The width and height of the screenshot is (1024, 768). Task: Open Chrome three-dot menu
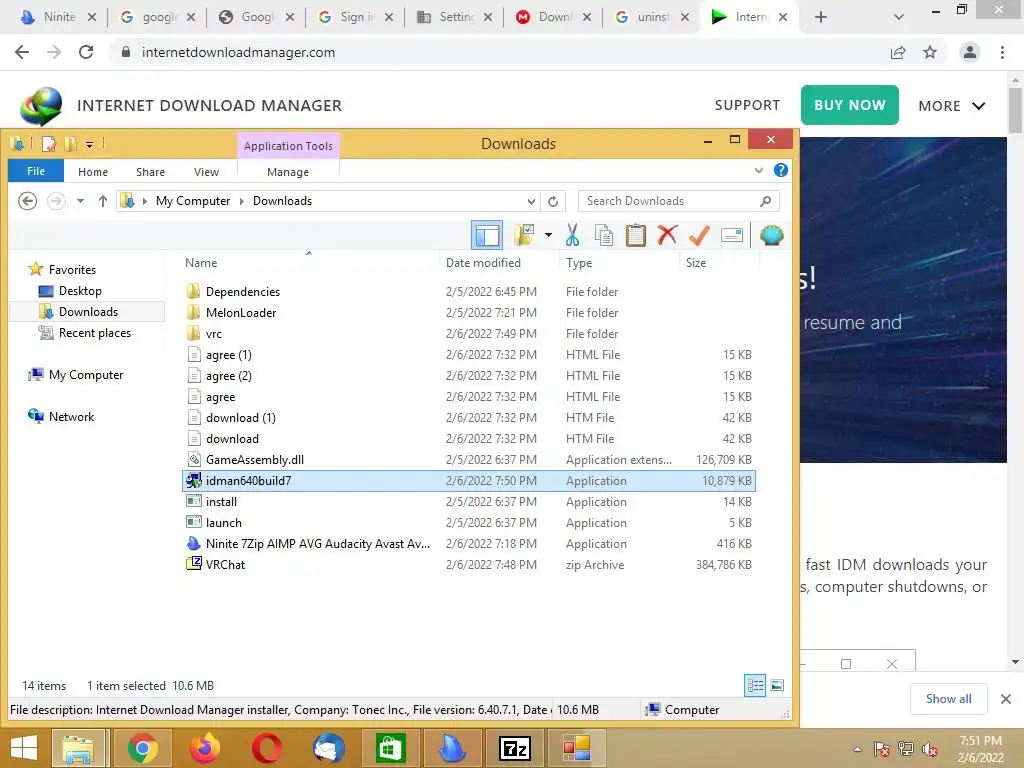point(1002,52)
